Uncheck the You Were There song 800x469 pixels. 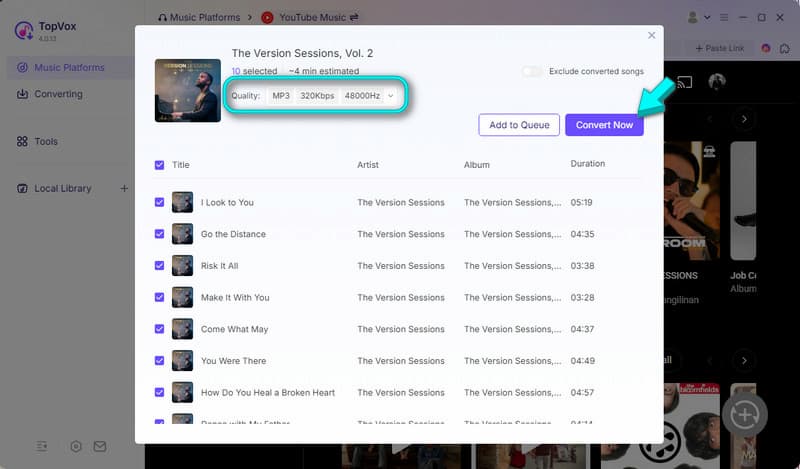click(159, 360)
